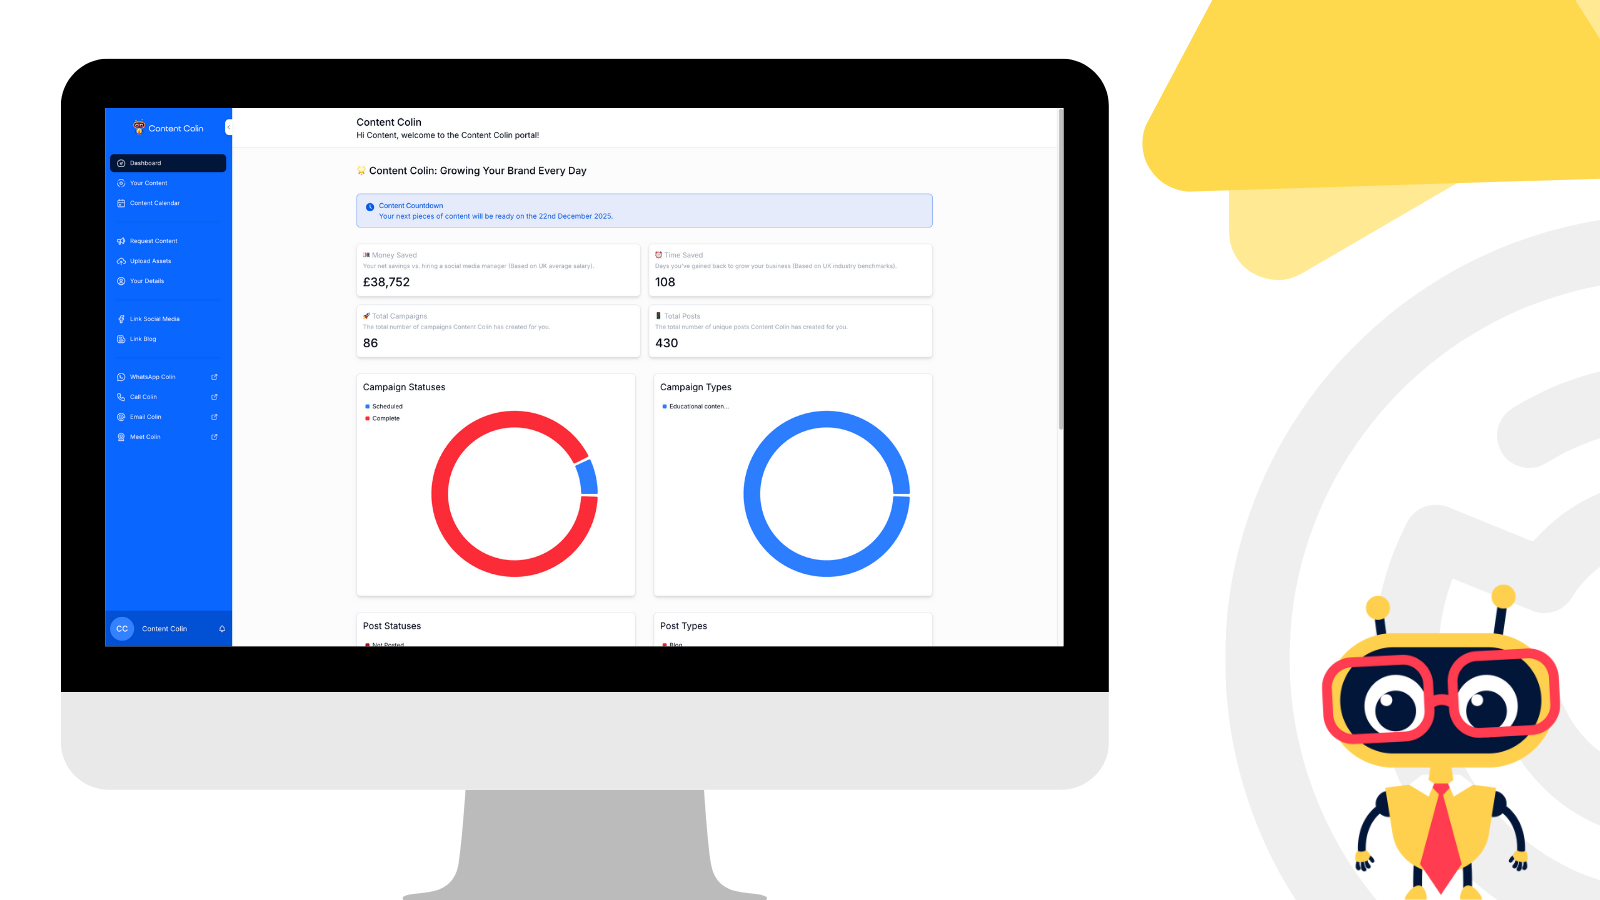Click the CC user avatar
Image resolution: width=1600 pixels, height=900 pixels.
click(x=122, y=629)
